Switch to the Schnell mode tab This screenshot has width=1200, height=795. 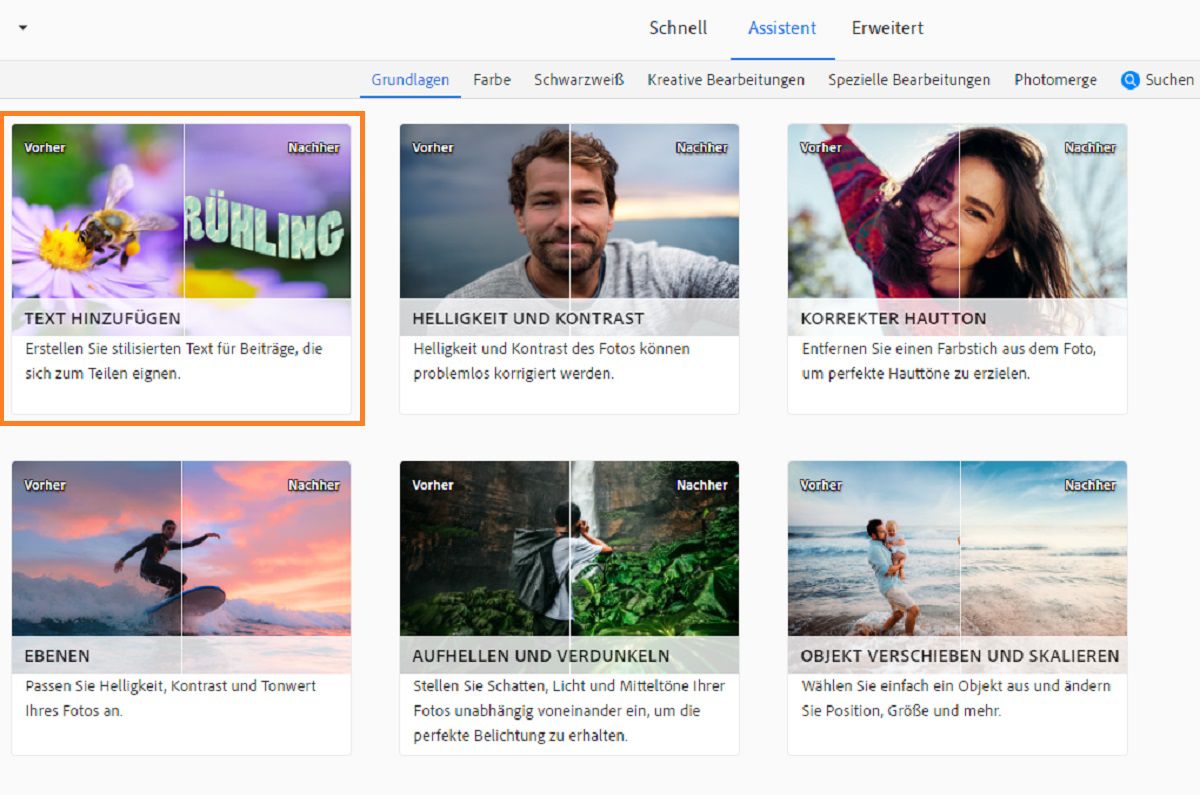pos(678,28)
